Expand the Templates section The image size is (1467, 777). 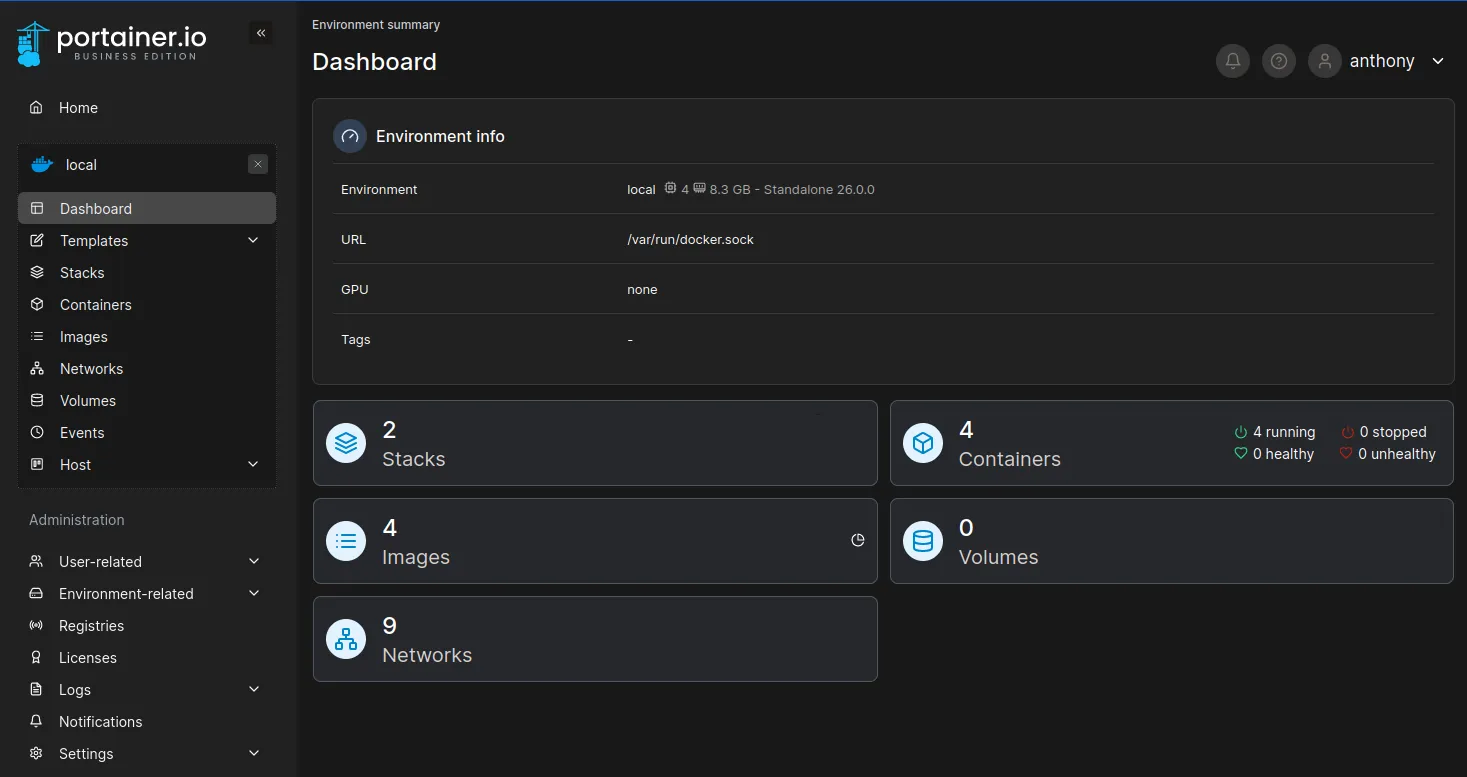click(x=253, y=240)
